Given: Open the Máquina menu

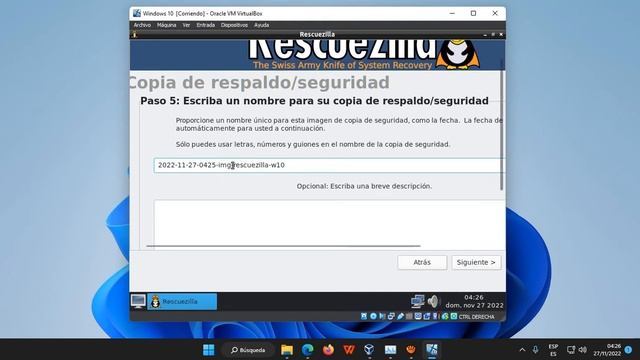Looking at the screenshot, I should 167,25.
